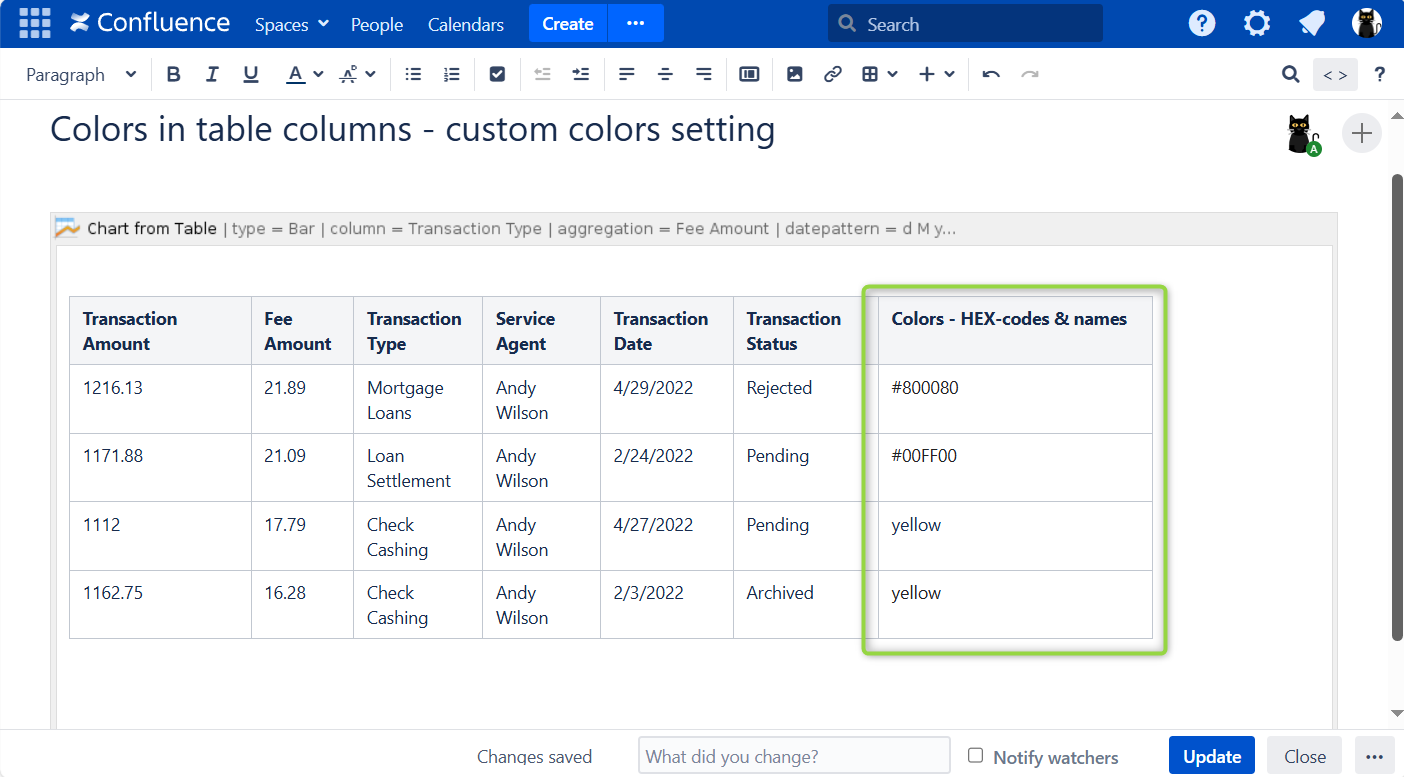Toggle bold formatting in toolbar
Screen dimensions: 1404x777
174,74
